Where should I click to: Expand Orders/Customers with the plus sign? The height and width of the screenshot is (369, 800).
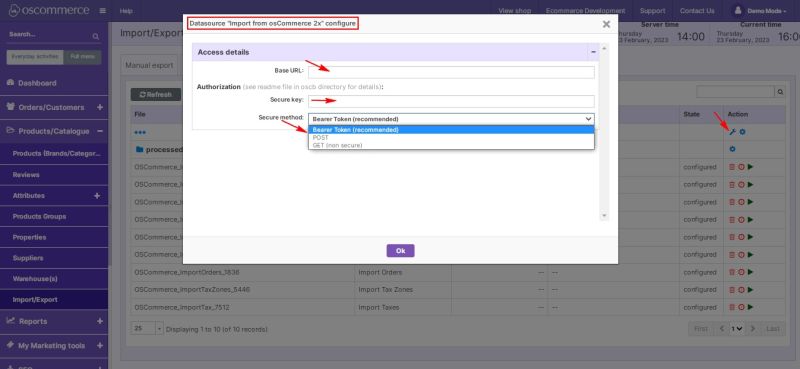point(99,107)
